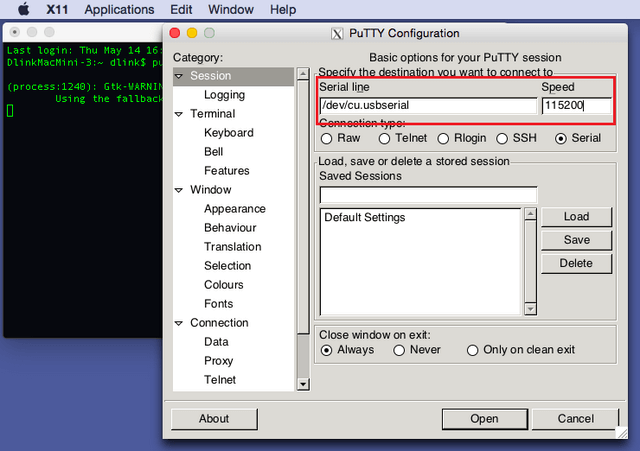Select the Appearance category

(235, 209)
